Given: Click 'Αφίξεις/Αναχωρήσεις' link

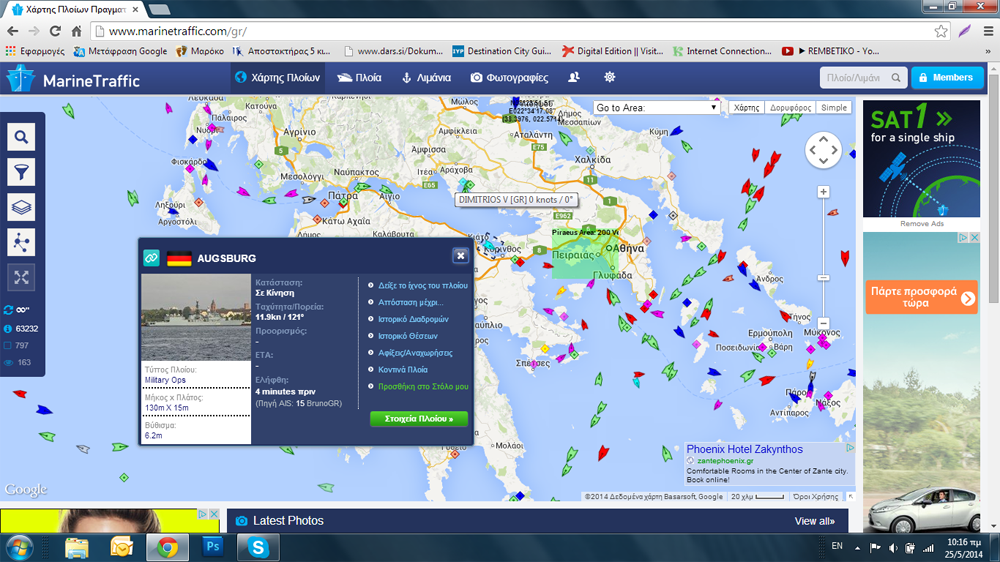Looking at the screenshot, I should coord(415,353).
